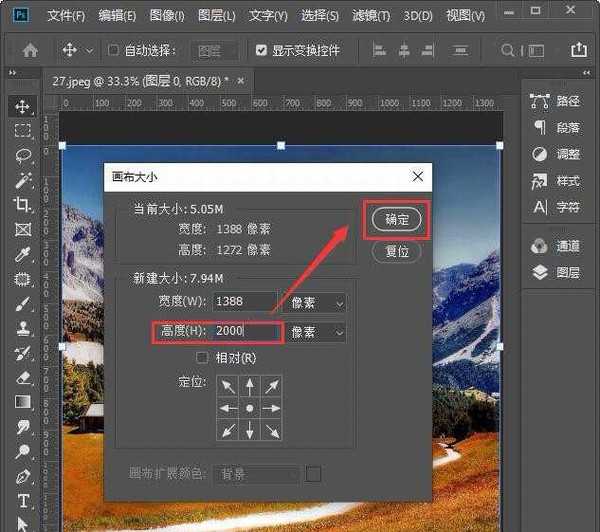Close the 画布大小 dialog
Viewport: 600px width, 532px height.
[418, 176]
